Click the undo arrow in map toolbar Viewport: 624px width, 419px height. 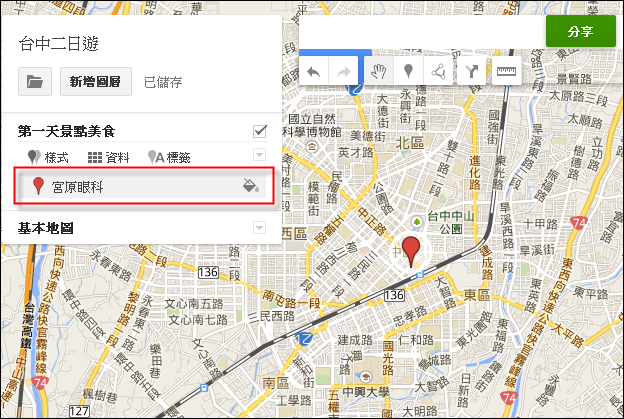pos(314,72)
